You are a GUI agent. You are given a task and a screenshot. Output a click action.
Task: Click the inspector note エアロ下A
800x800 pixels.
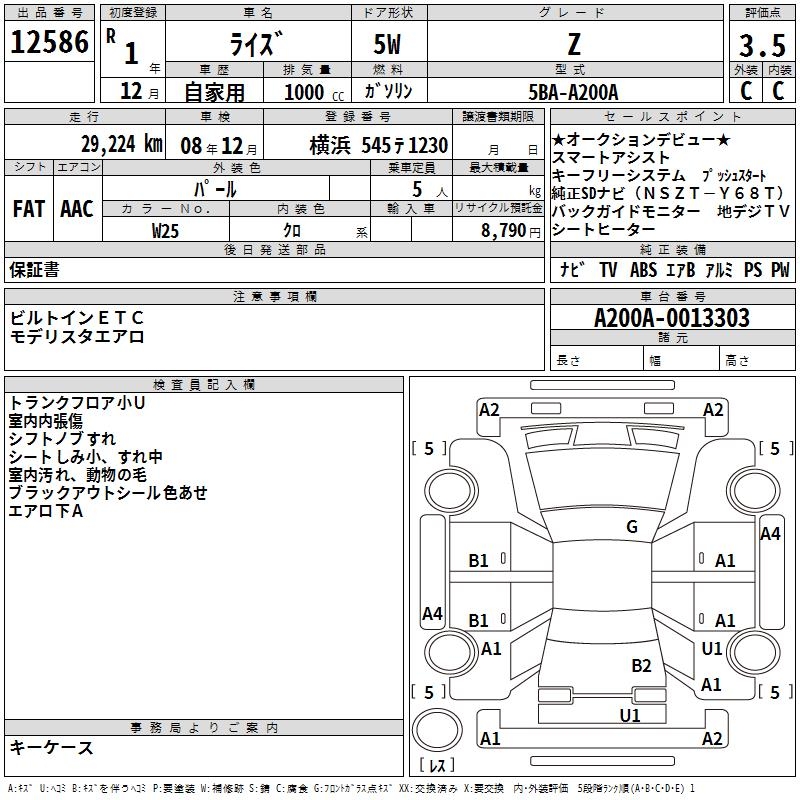45,511
